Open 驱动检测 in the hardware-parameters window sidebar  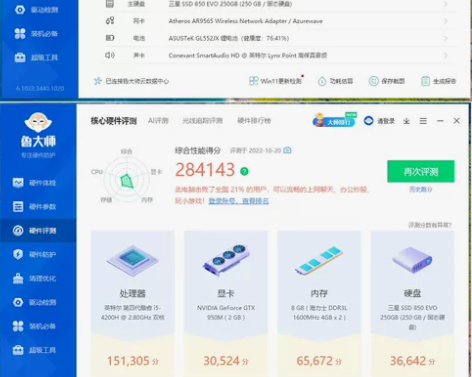click(37, 10)
